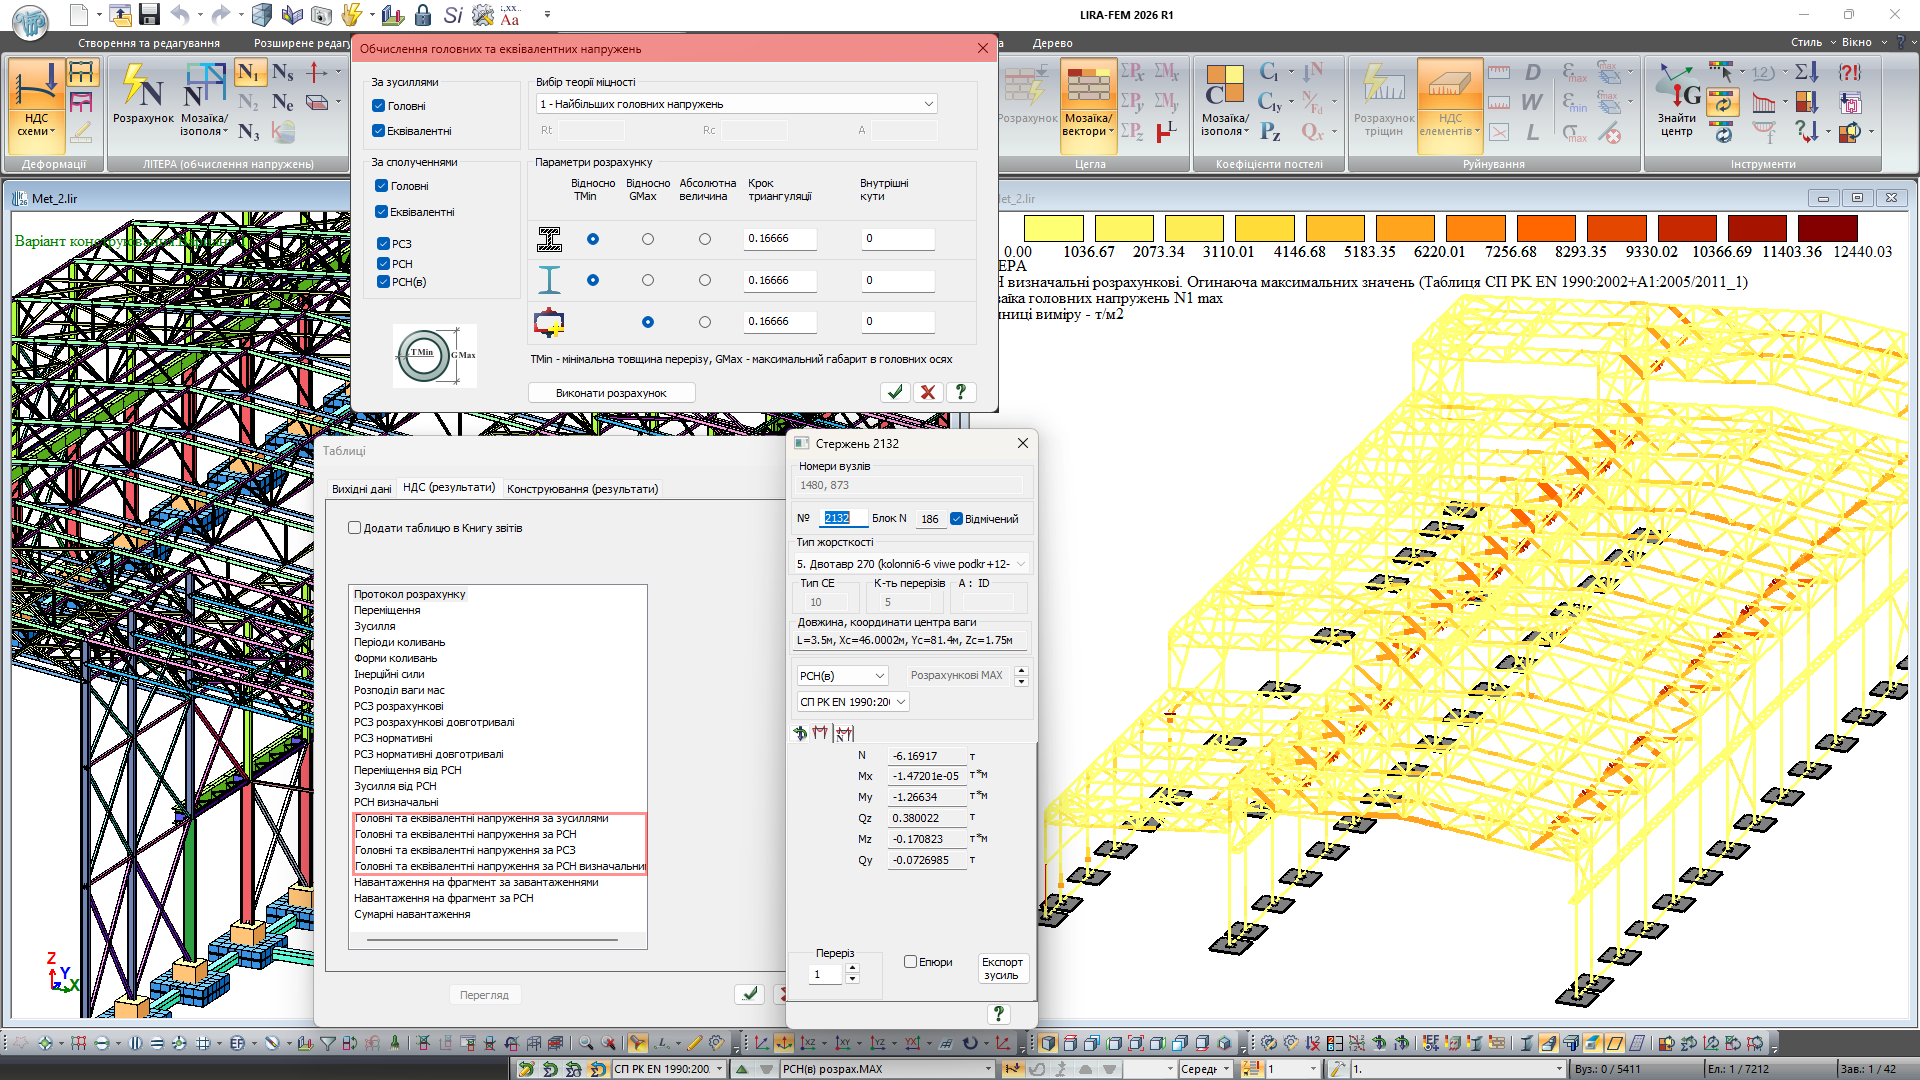The width and height of the screenshot is (1920, 1080).
Task: Enable Додати таблицю в Книгу звітів checkbox
Action: pyautogui.click(x=355, y=528)
